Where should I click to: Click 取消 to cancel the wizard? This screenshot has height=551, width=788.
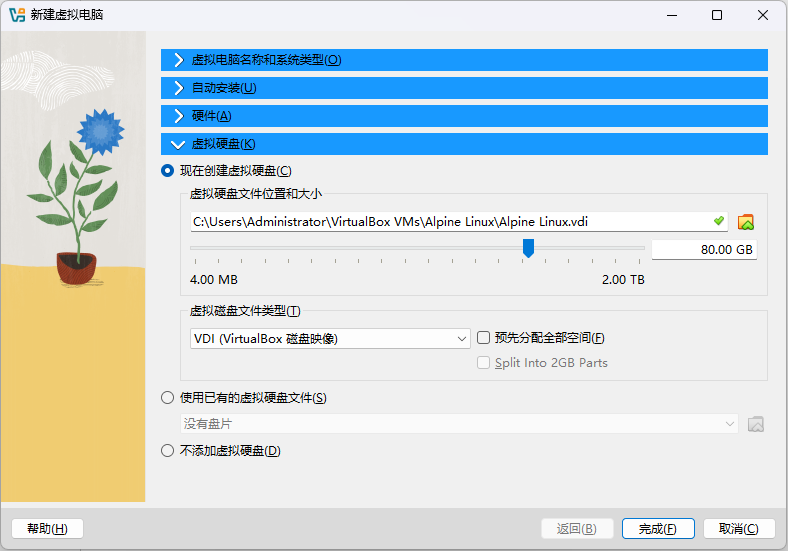(739, 528)
